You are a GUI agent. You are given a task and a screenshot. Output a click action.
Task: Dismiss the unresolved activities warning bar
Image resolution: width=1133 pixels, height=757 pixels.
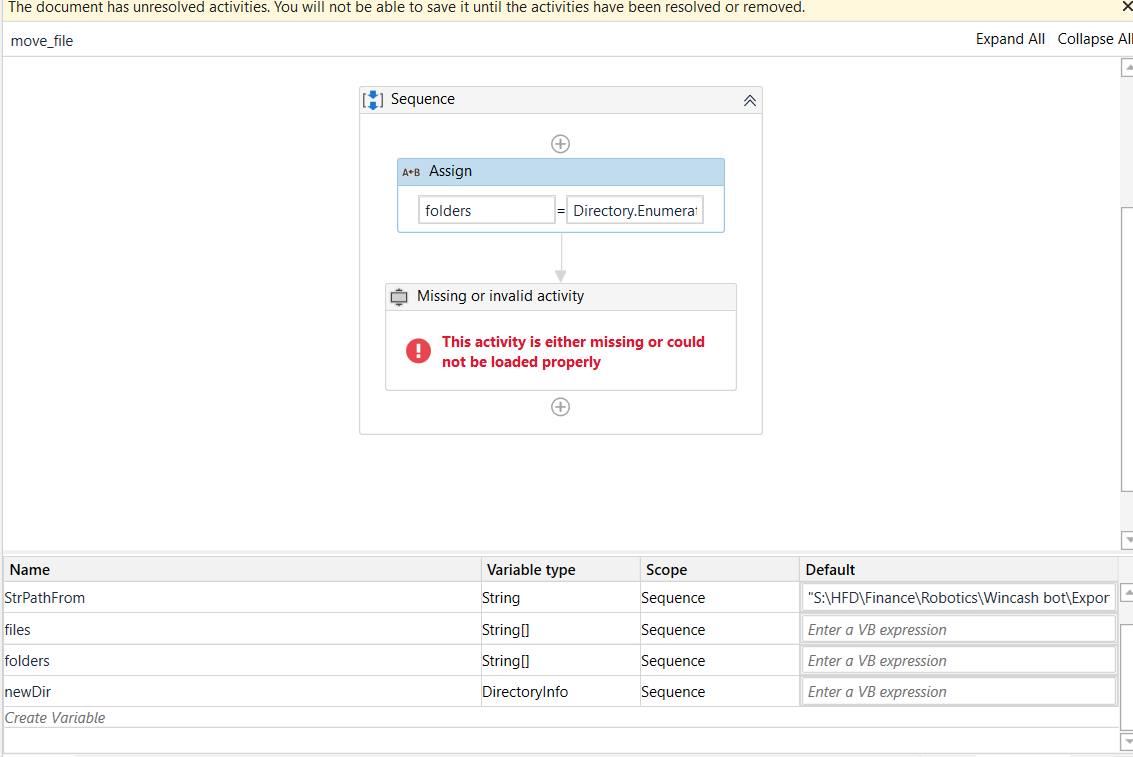tap(1127, 7)
